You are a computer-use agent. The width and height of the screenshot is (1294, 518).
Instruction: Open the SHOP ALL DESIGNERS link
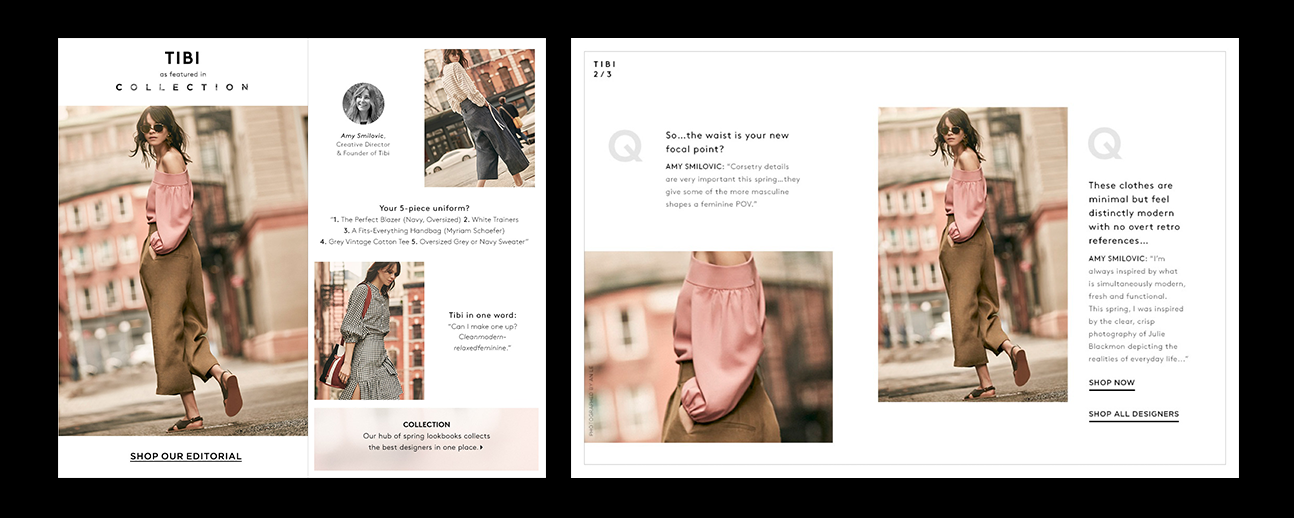(1134, 414)
